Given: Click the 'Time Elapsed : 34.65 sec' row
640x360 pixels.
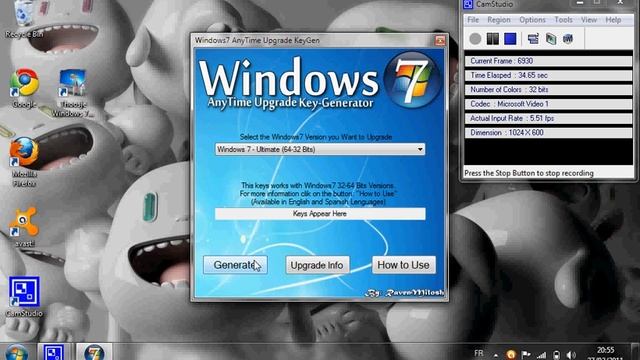Looking at the screenshot, I should click(x=548, y=76).
